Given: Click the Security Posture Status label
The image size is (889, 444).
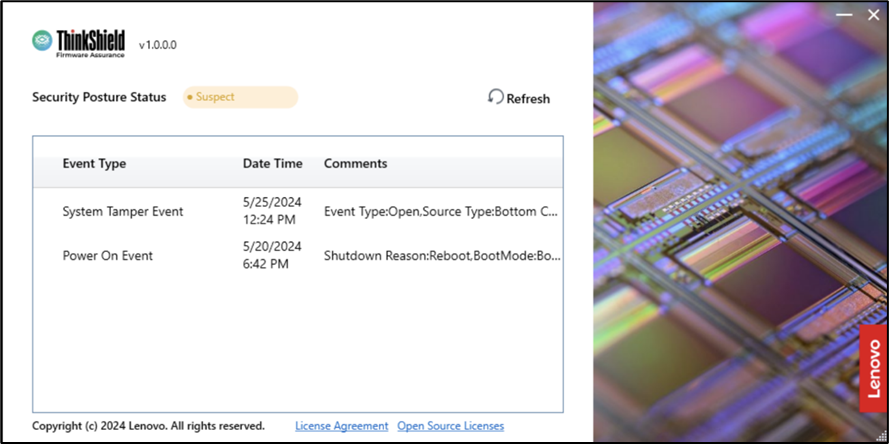Looking at the screenshot, I should click(x=99, y=97).
